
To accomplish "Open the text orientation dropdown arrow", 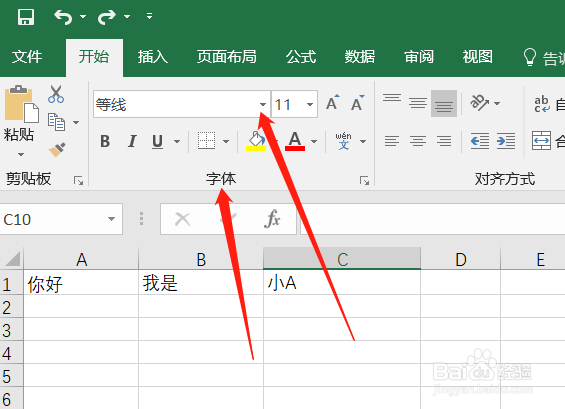I will click(x=497, y=104).
